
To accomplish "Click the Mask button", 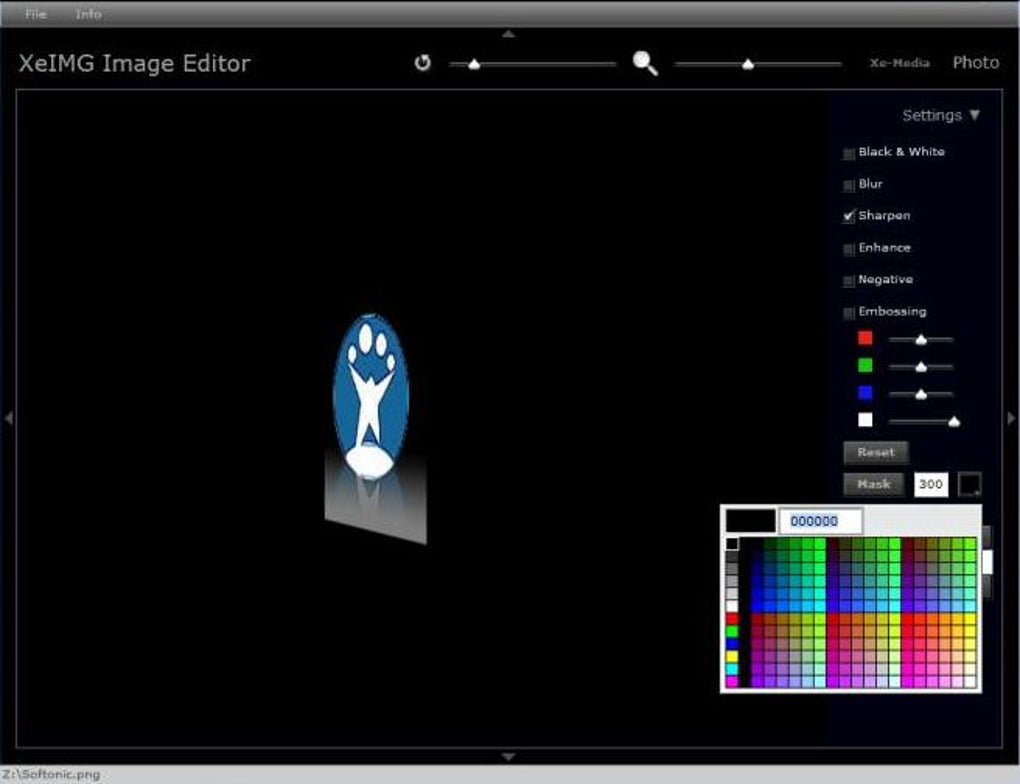I will (x=874, y=484).
